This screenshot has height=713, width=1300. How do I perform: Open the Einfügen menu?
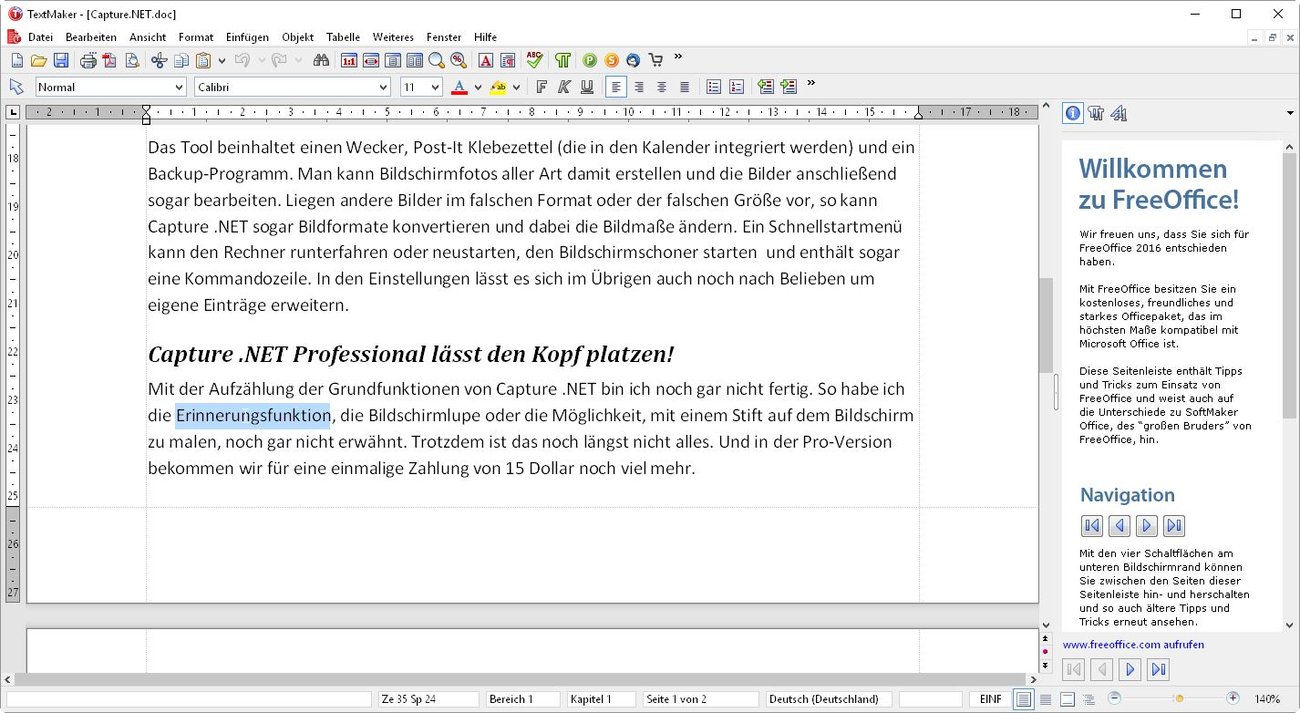coord(246,37)
